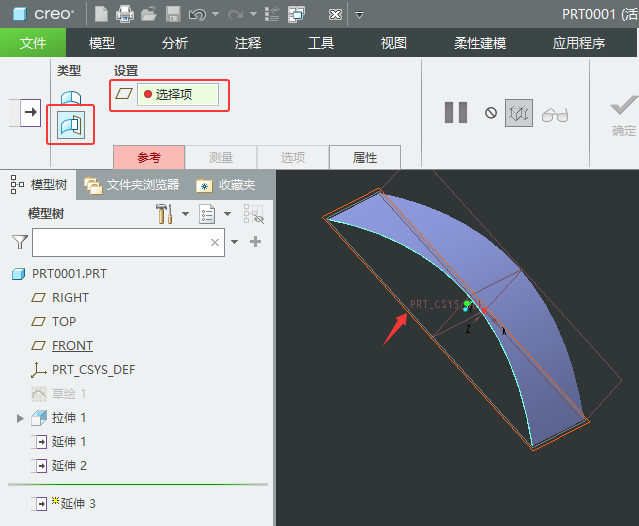Image resolution: width=639 pixels, height=526 pixels.
Task: Toggle tree columns visibility icon
Action: point(253,214)
